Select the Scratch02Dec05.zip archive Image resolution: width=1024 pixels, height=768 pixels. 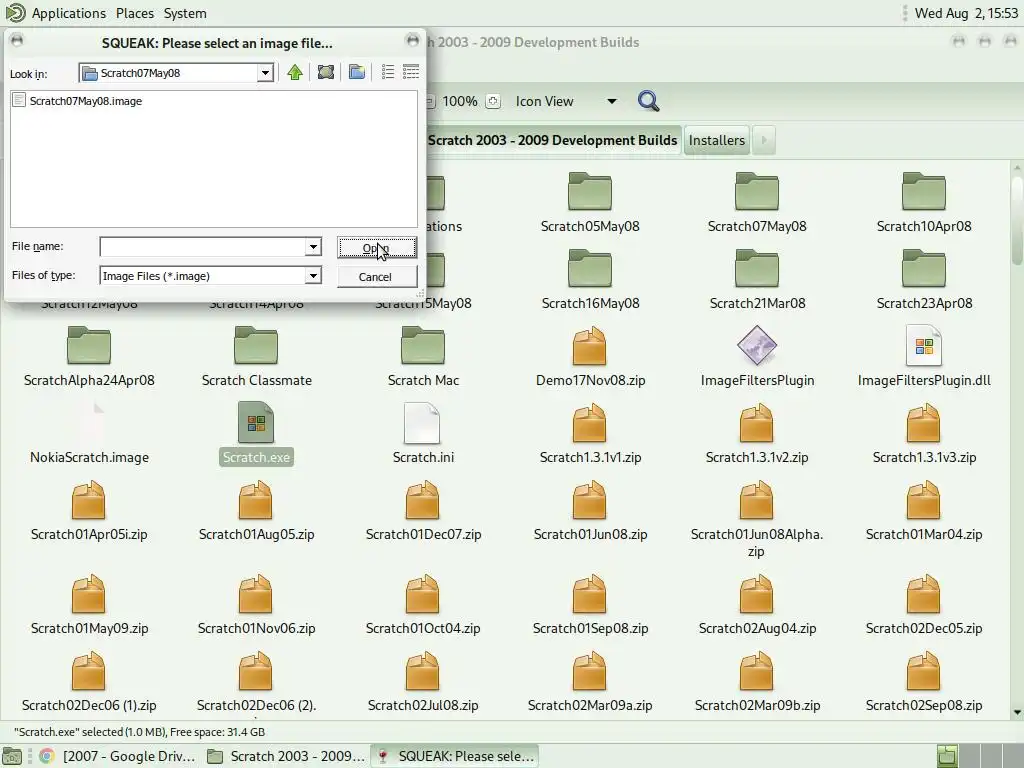(923, 605)
